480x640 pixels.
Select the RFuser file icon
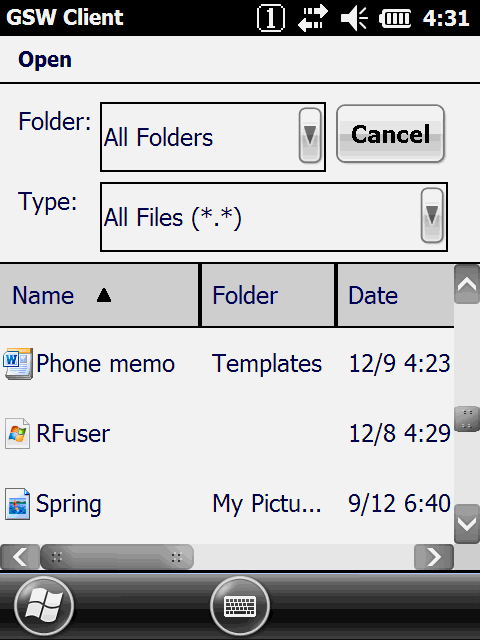[x=17, y=433]
